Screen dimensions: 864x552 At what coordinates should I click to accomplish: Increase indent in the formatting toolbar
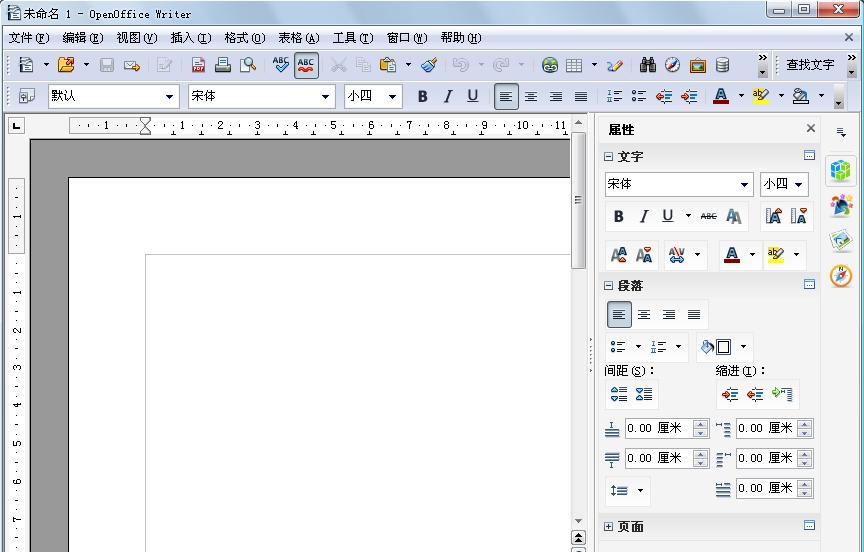pos(689,96)
